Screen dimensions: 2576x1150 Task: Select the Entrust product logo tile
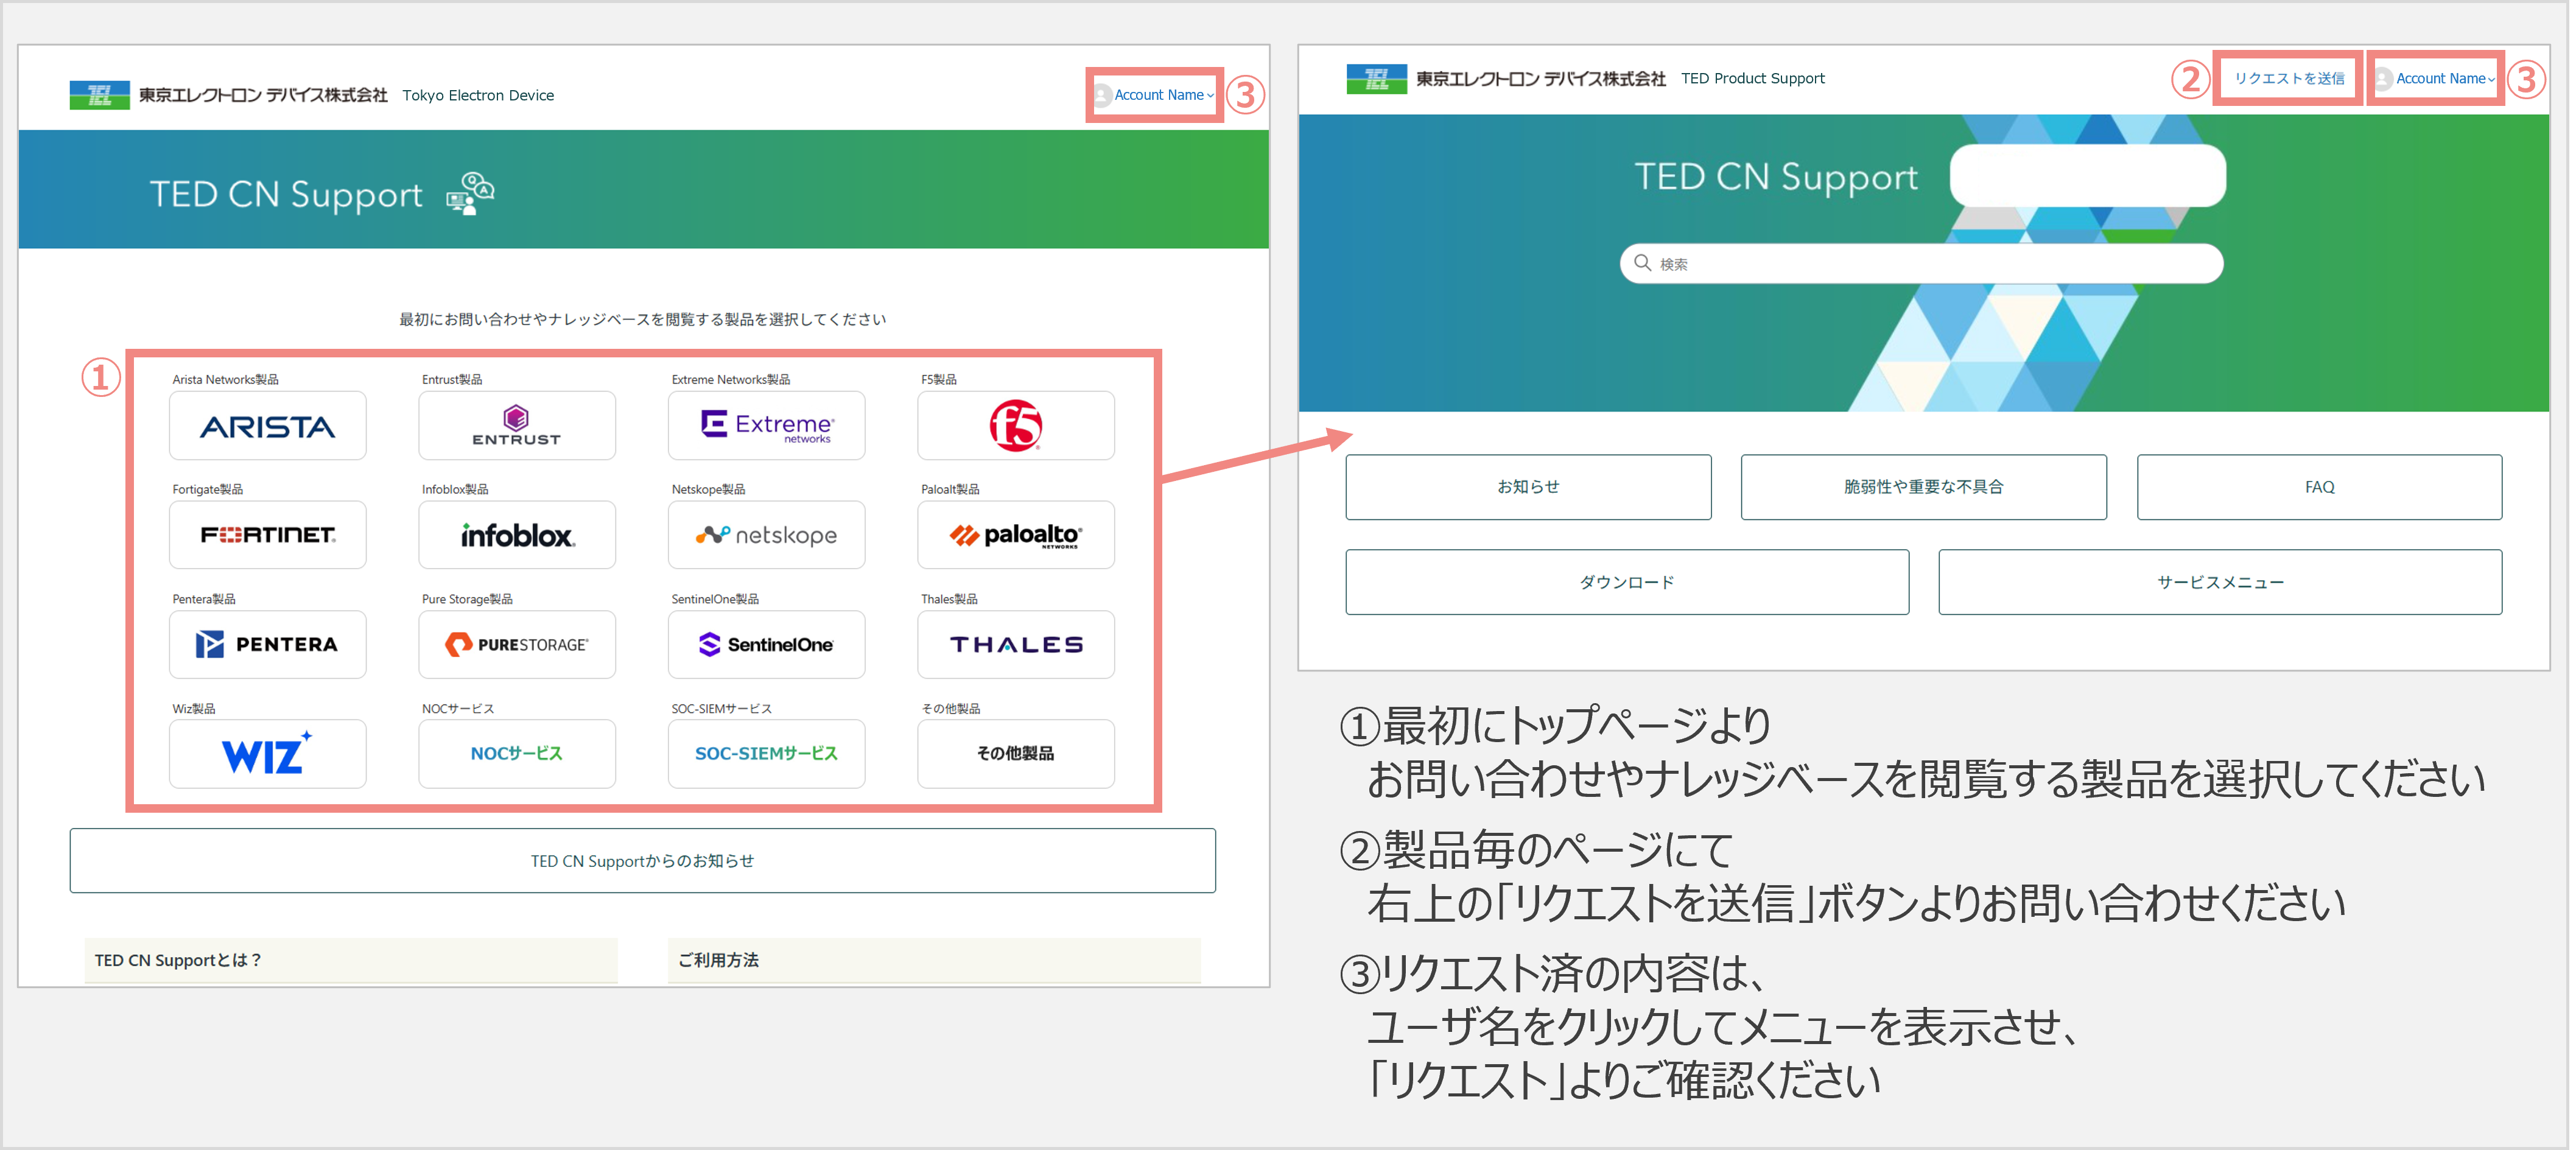click(x=517, y=426)
